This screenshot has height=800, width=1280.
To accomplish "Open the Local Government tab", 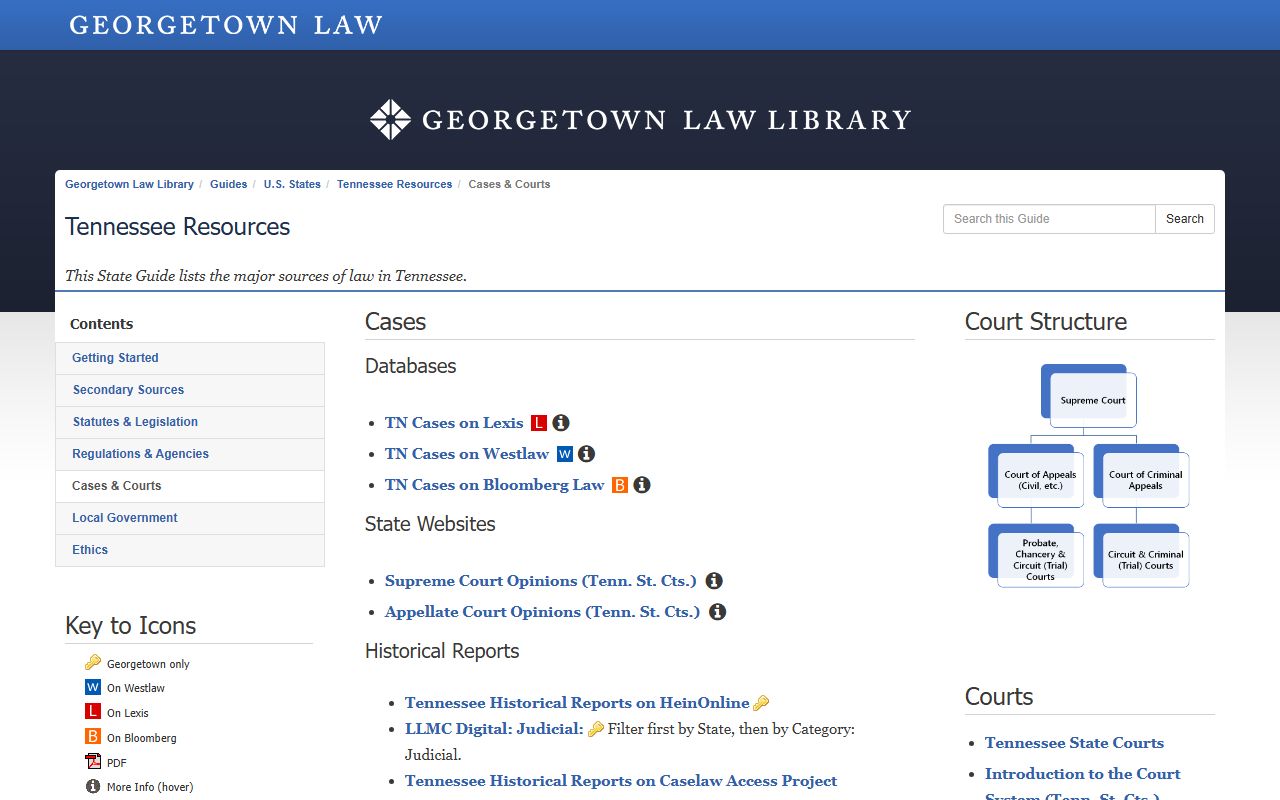I will coord(190,518).
